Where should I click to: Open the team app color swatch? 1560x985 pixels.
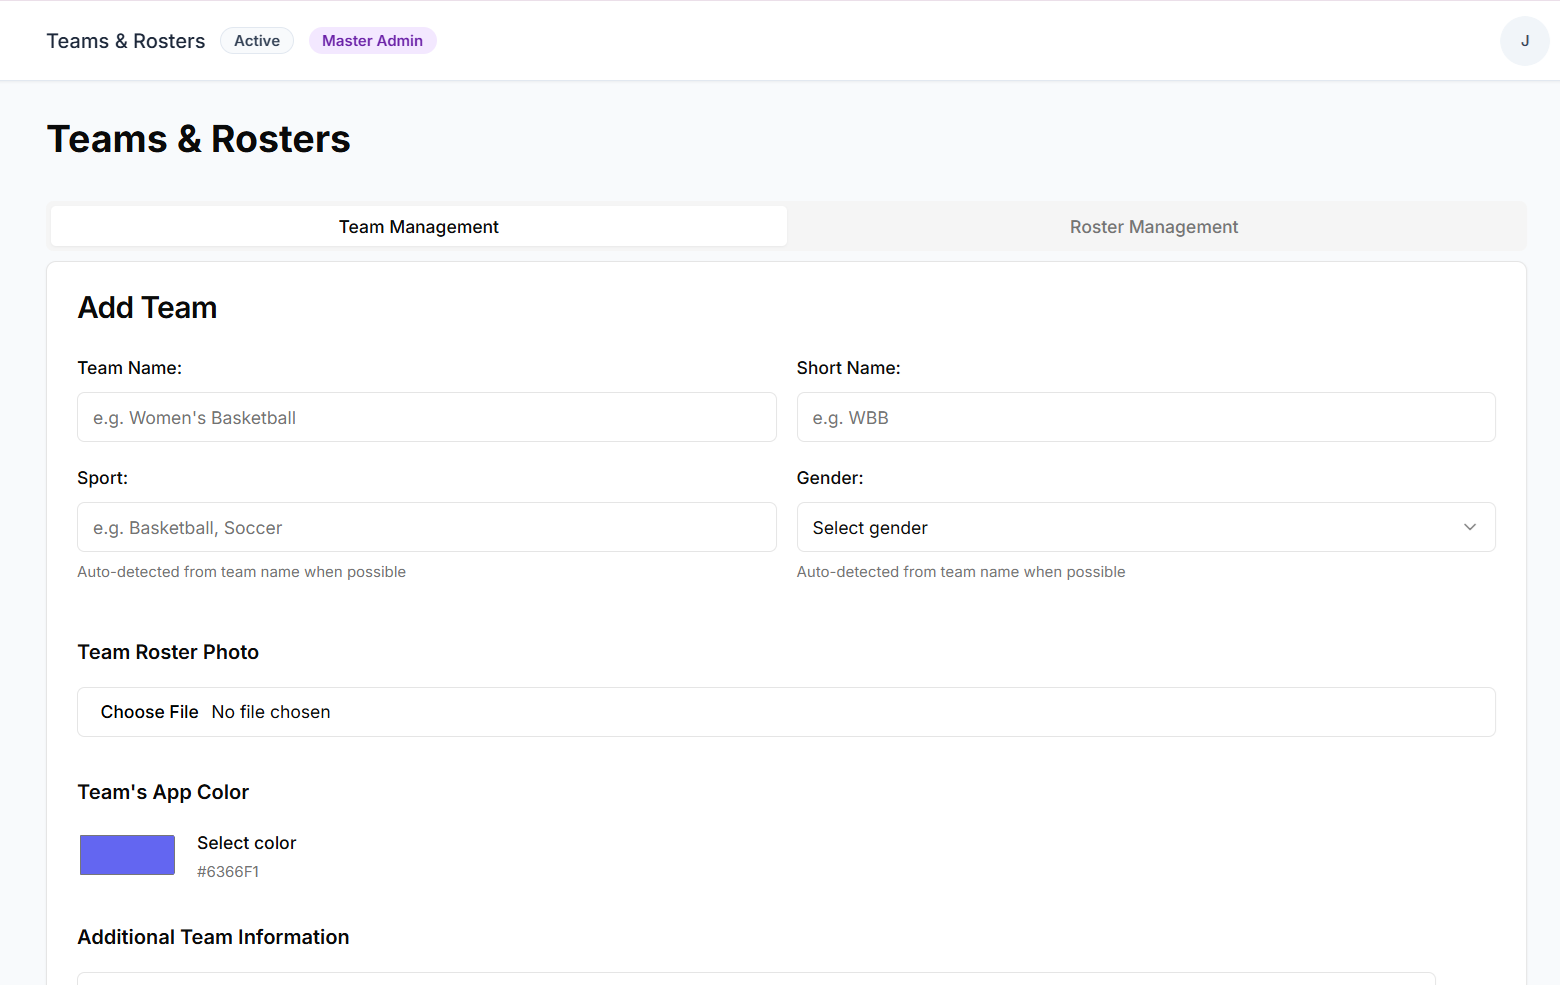click(x=127, y=855)
